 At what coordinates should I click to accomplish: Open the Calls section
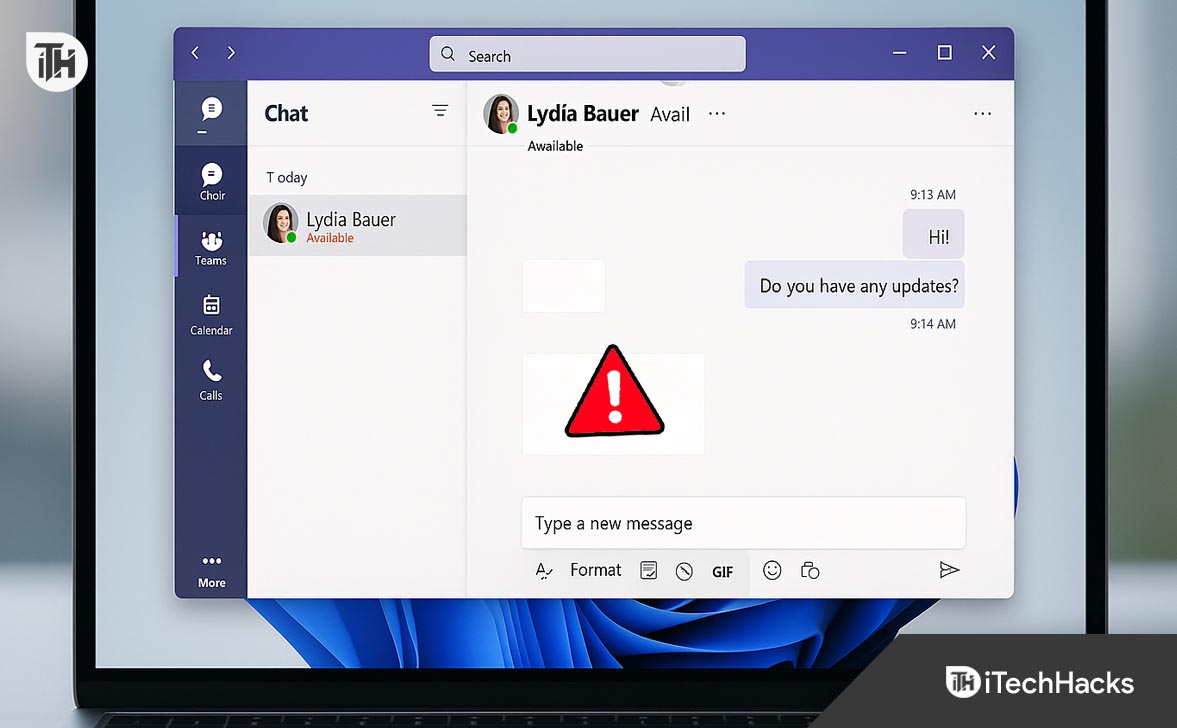[211, 379]
